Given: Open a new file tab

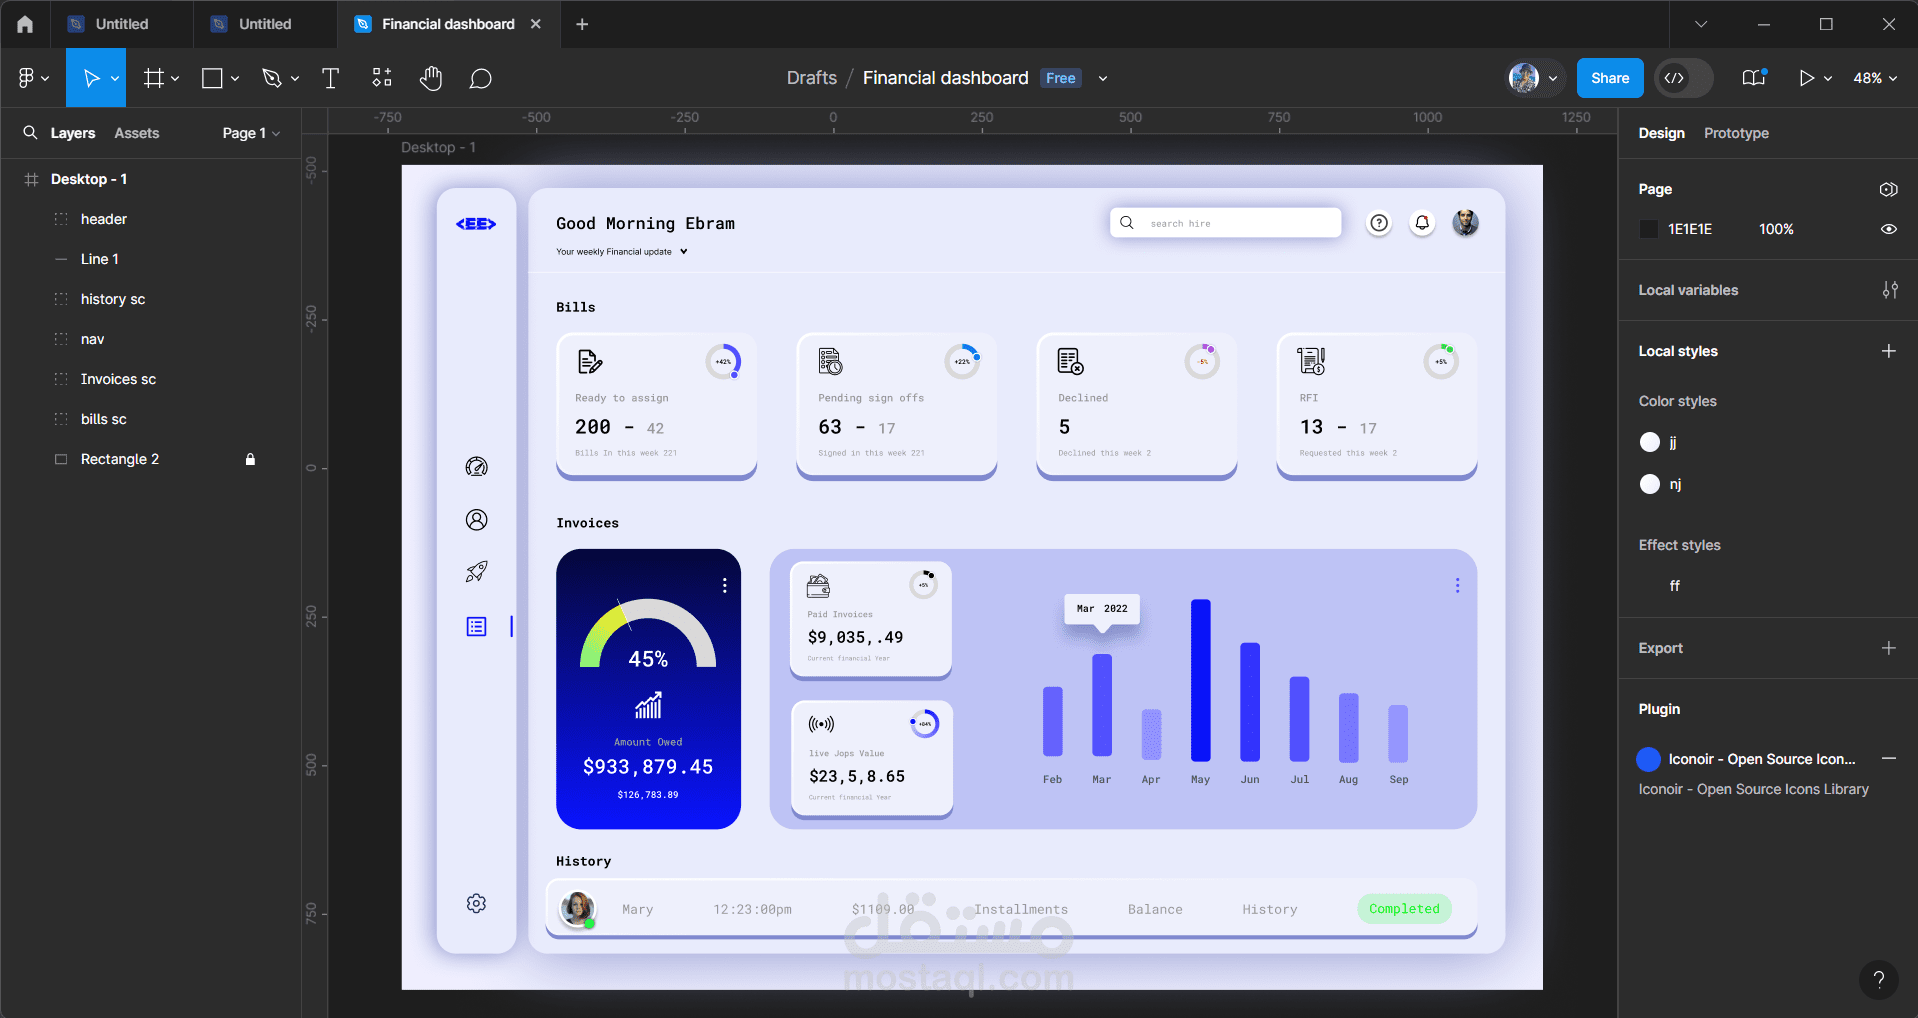Looking at the screenshot, I should [x=582, y=24].
